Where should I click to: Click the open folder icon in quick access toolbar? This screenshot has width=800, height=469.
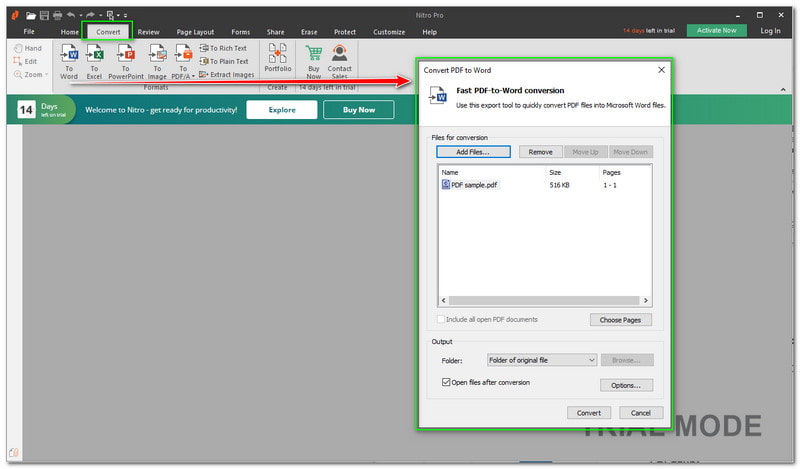(x=31, y=15)
